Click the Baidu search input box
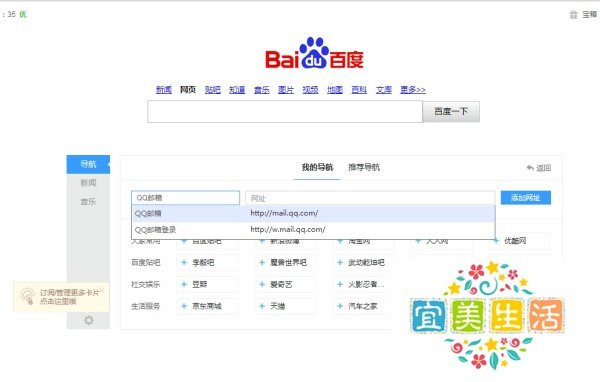This screenshot has width=600, height=382. [285, 111]
